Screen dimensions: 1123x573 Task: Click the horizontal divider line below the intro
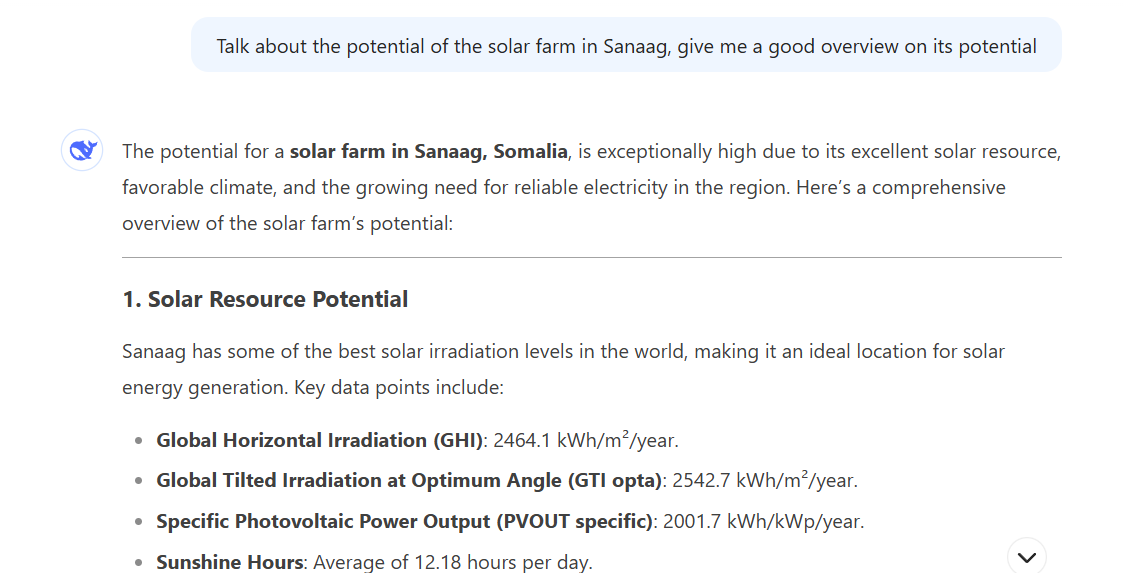pos(591,258)
